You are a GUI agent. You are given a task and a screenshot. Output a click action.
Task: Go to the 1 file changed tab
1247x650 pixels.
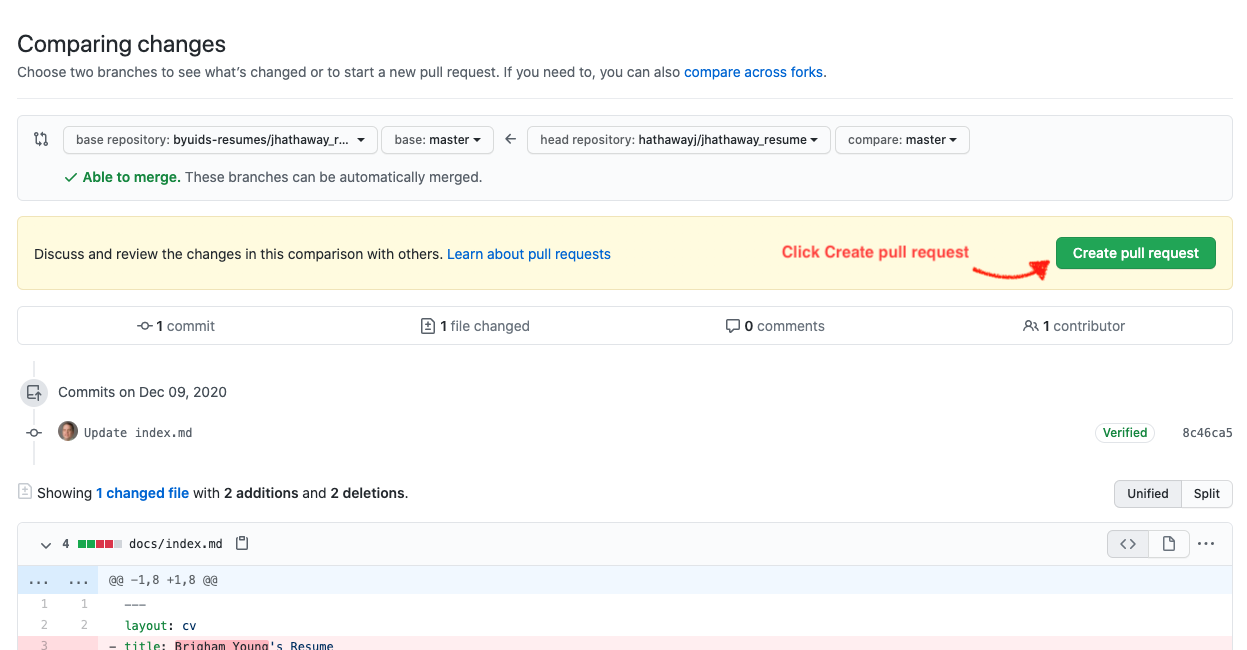coord(476,326)
